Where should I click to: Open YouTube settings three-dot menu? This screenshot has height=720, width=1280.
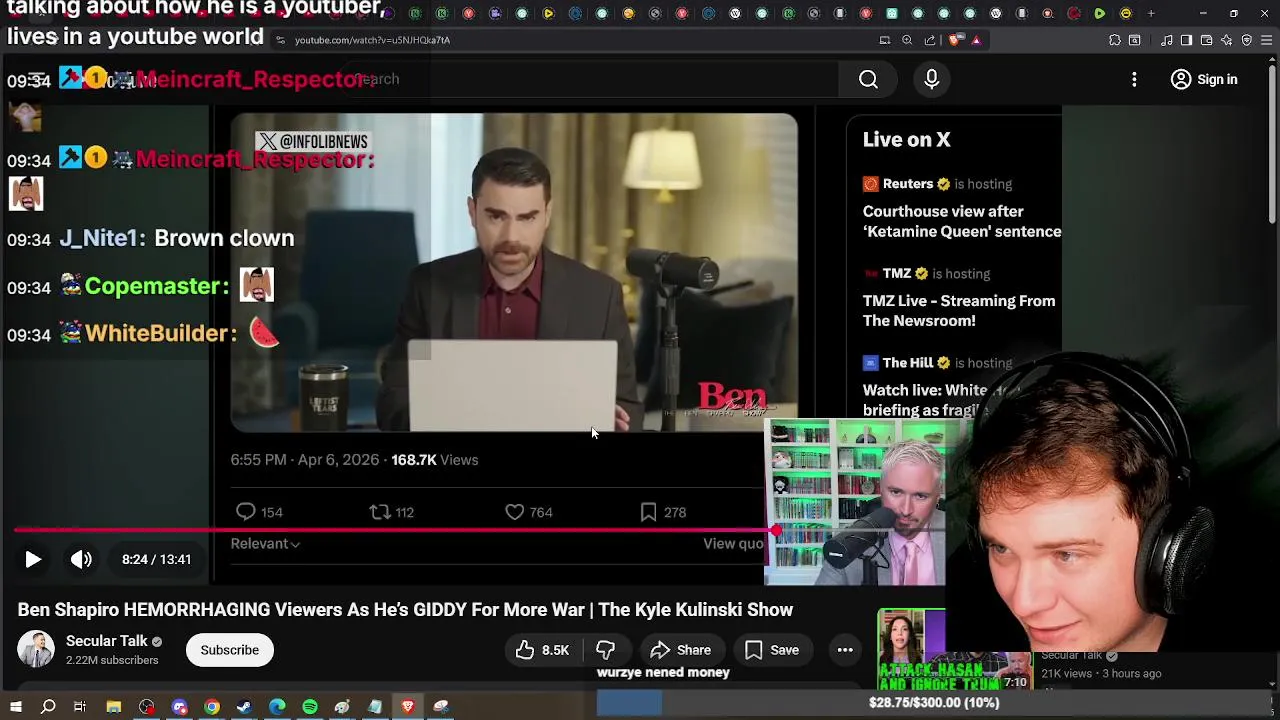(x=1134, y=79)
